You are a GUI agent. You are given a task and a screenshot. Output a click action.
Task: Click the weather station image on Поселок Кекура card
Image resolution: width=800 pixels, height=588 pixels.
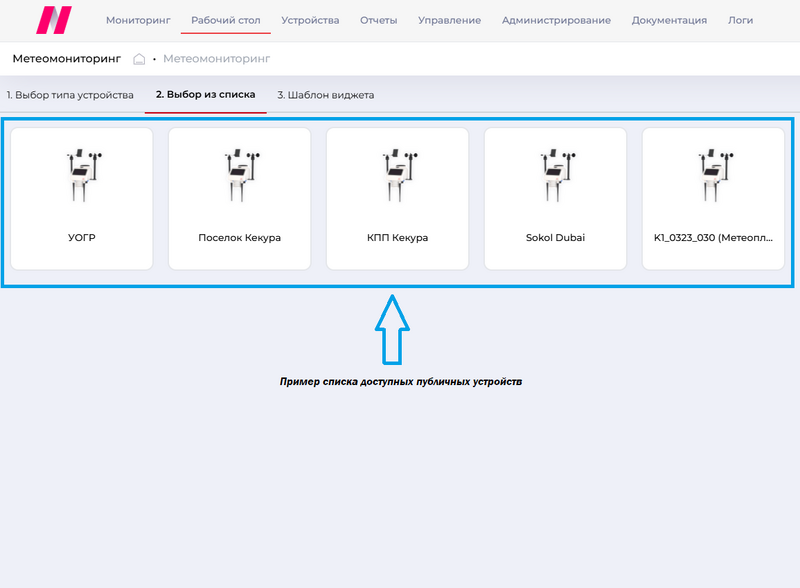(240, 175)
